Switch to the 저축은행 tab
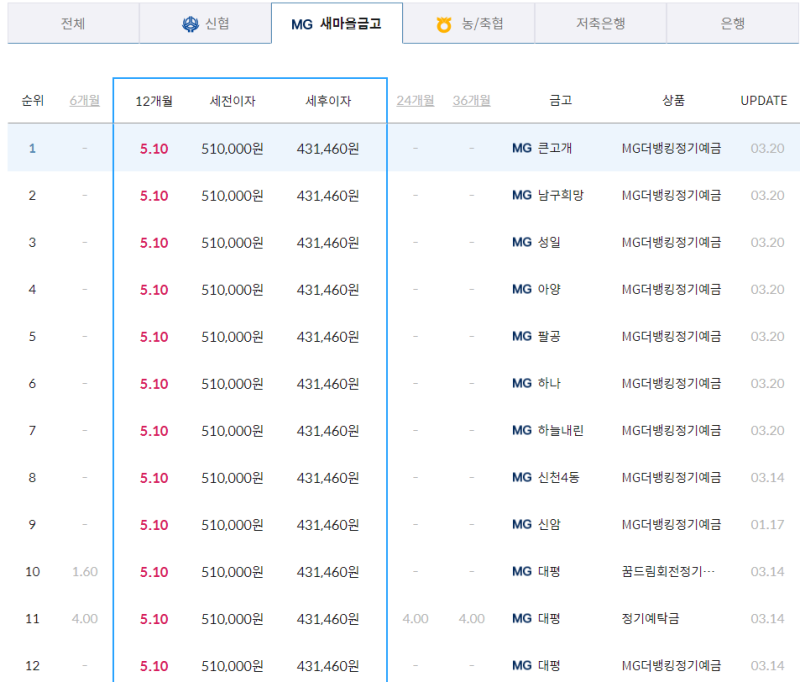The width and height of the screenshot is (800, 682). (601, 23)
